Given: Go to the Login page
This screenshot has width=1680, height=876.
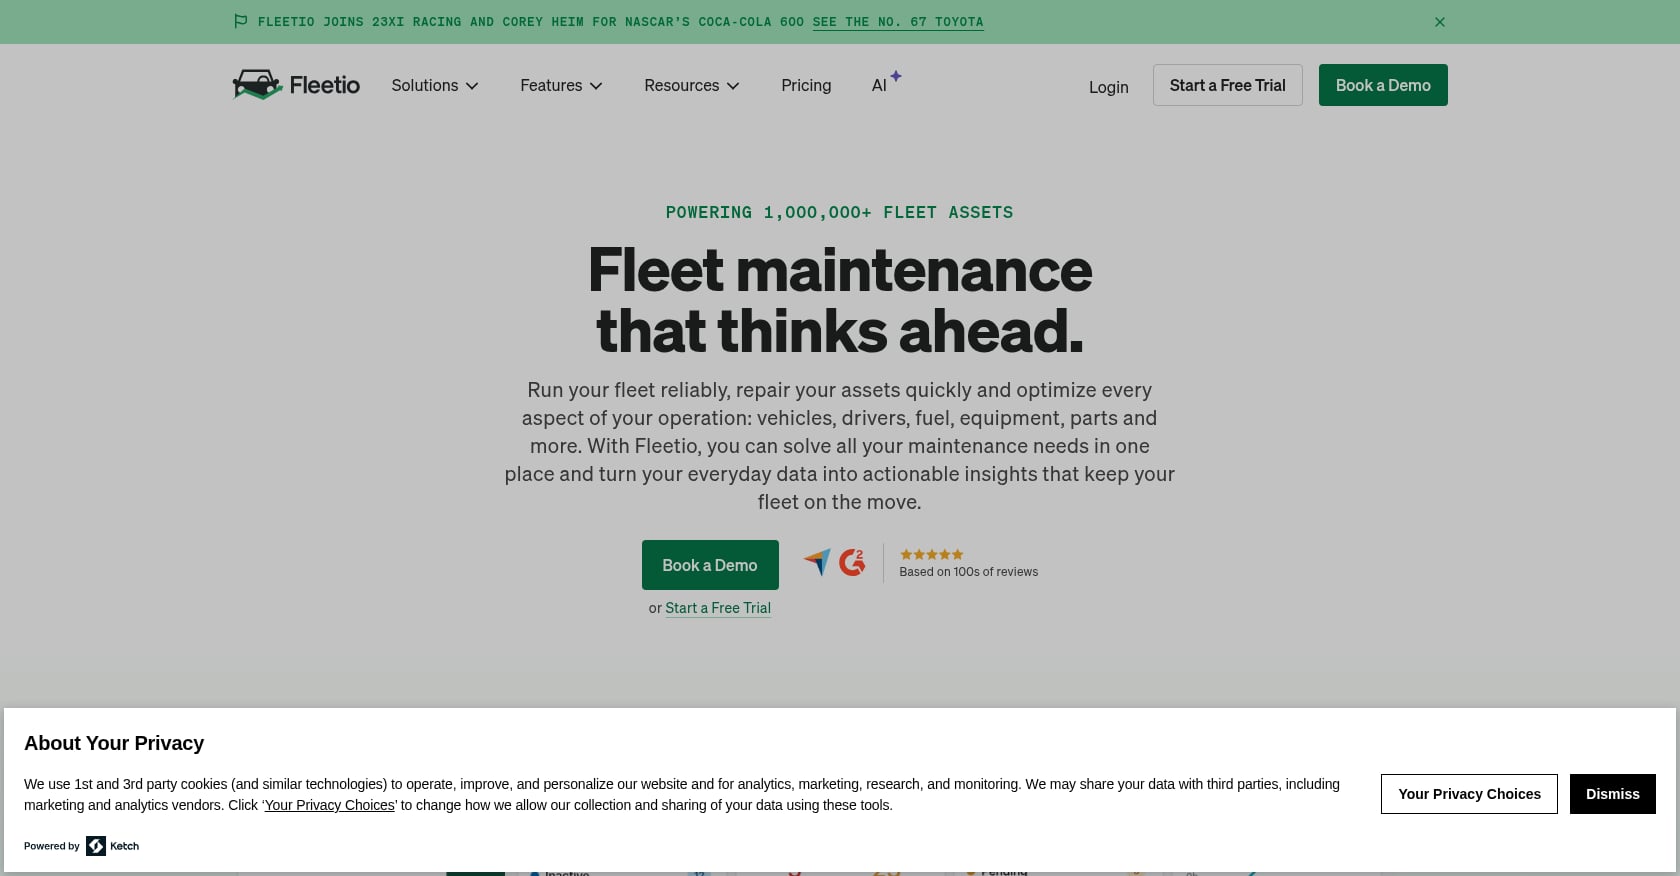Looking at the screenshot, I should (1108, 87).
